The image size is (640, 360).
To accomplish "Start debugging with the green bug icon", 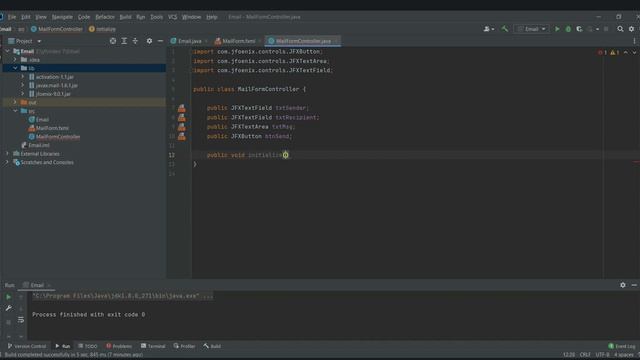I will pos(568,29).
